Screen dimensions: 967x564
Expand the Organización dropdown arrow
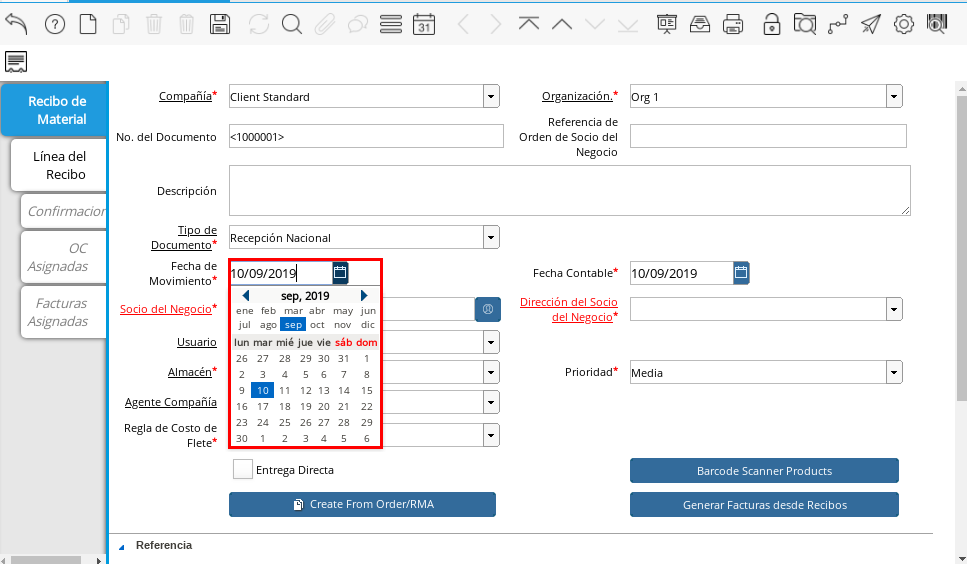[894, 96]
